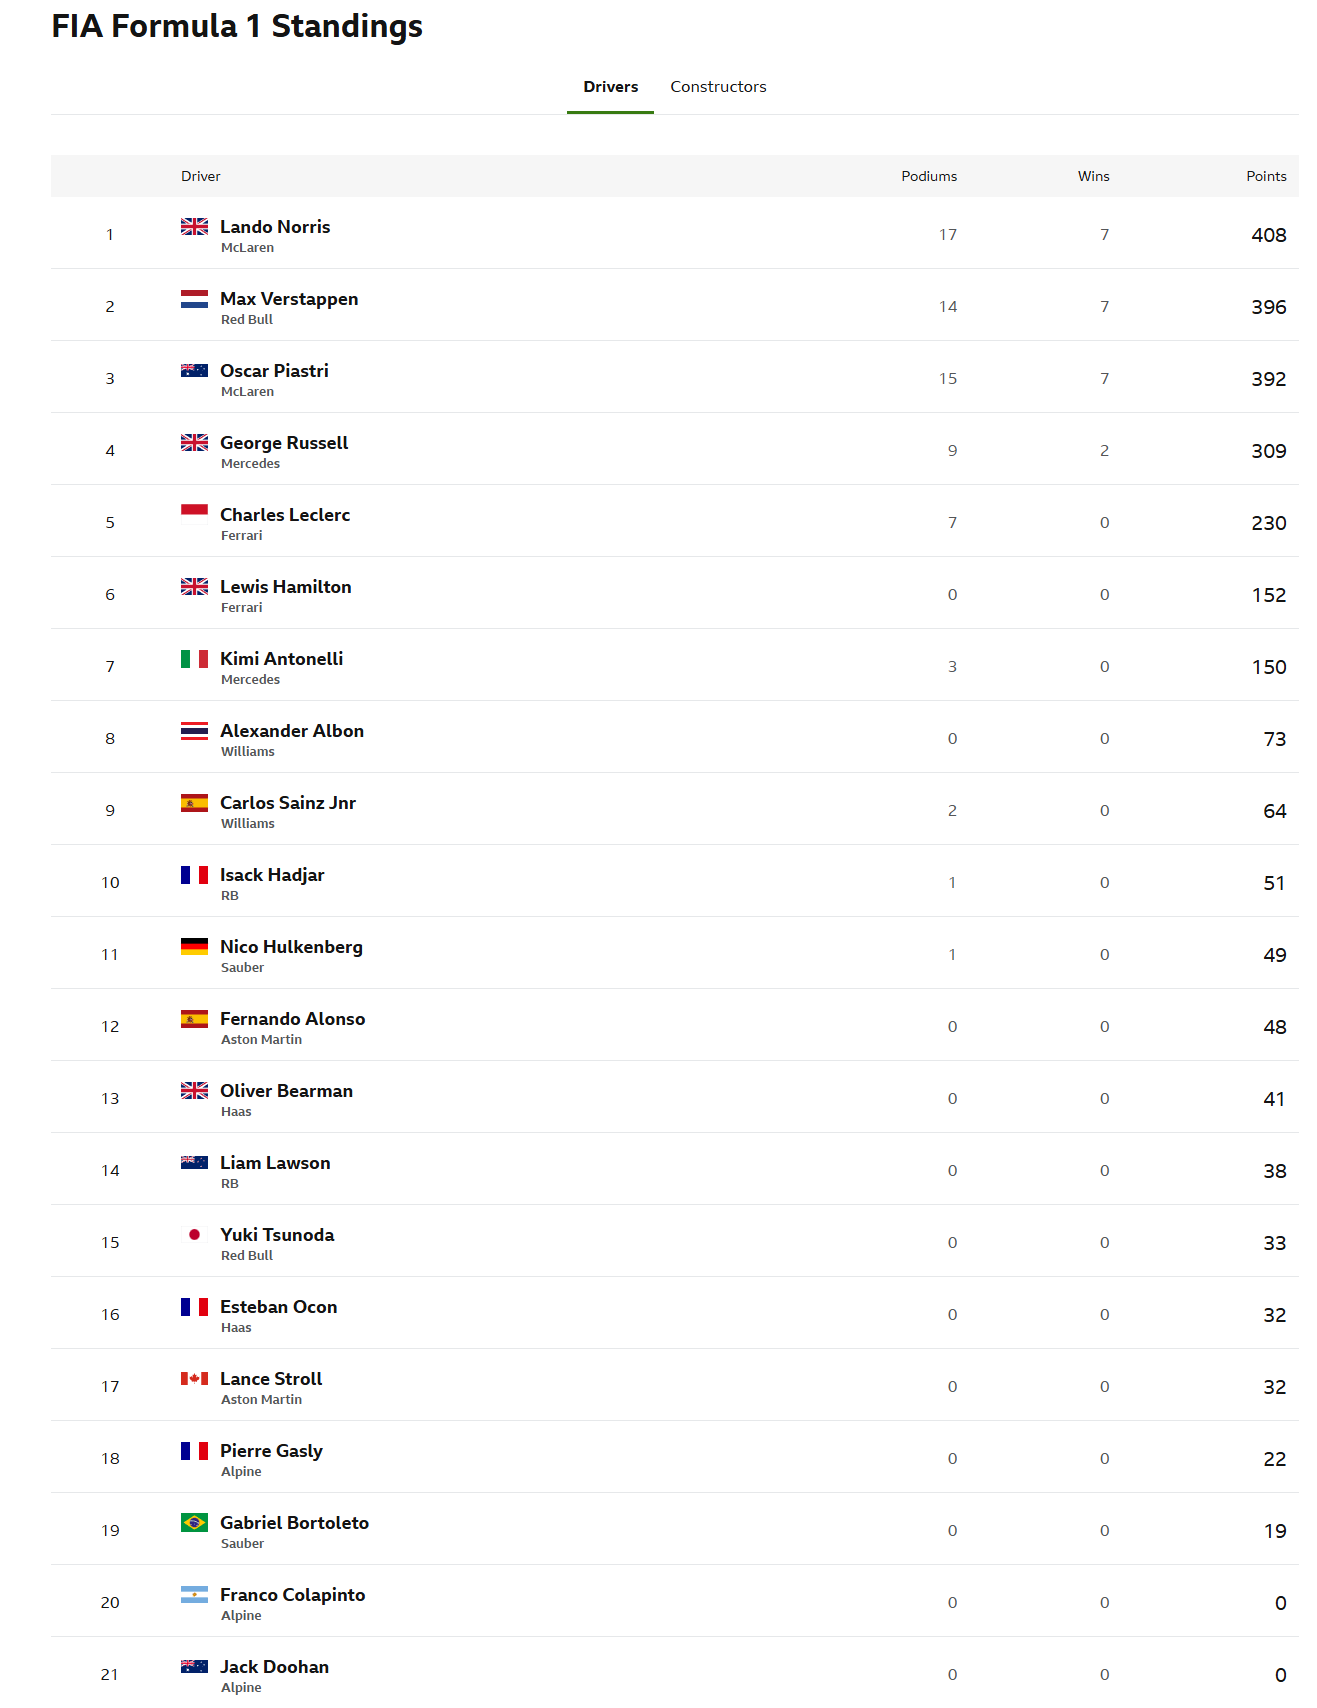The width and height of the screenshot is (1317, 1708).
Task: Click the Argentine flag beside Franco Colapinto
Action: pyautogui.click(x=194, y=1595)
